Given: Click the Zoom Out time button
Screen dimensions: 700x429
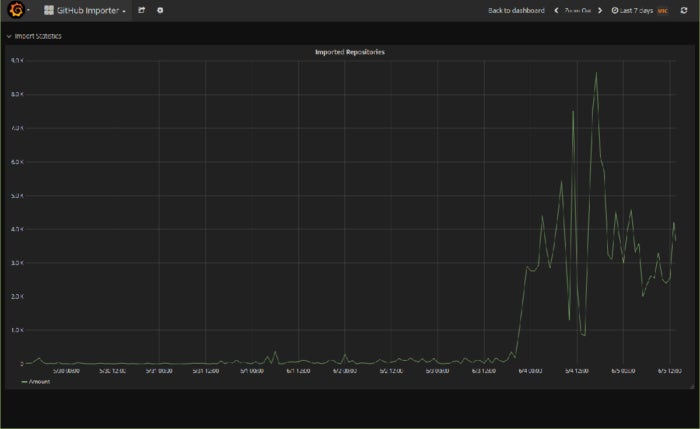Looking at the screenshot, I should (x=577, y=10).
